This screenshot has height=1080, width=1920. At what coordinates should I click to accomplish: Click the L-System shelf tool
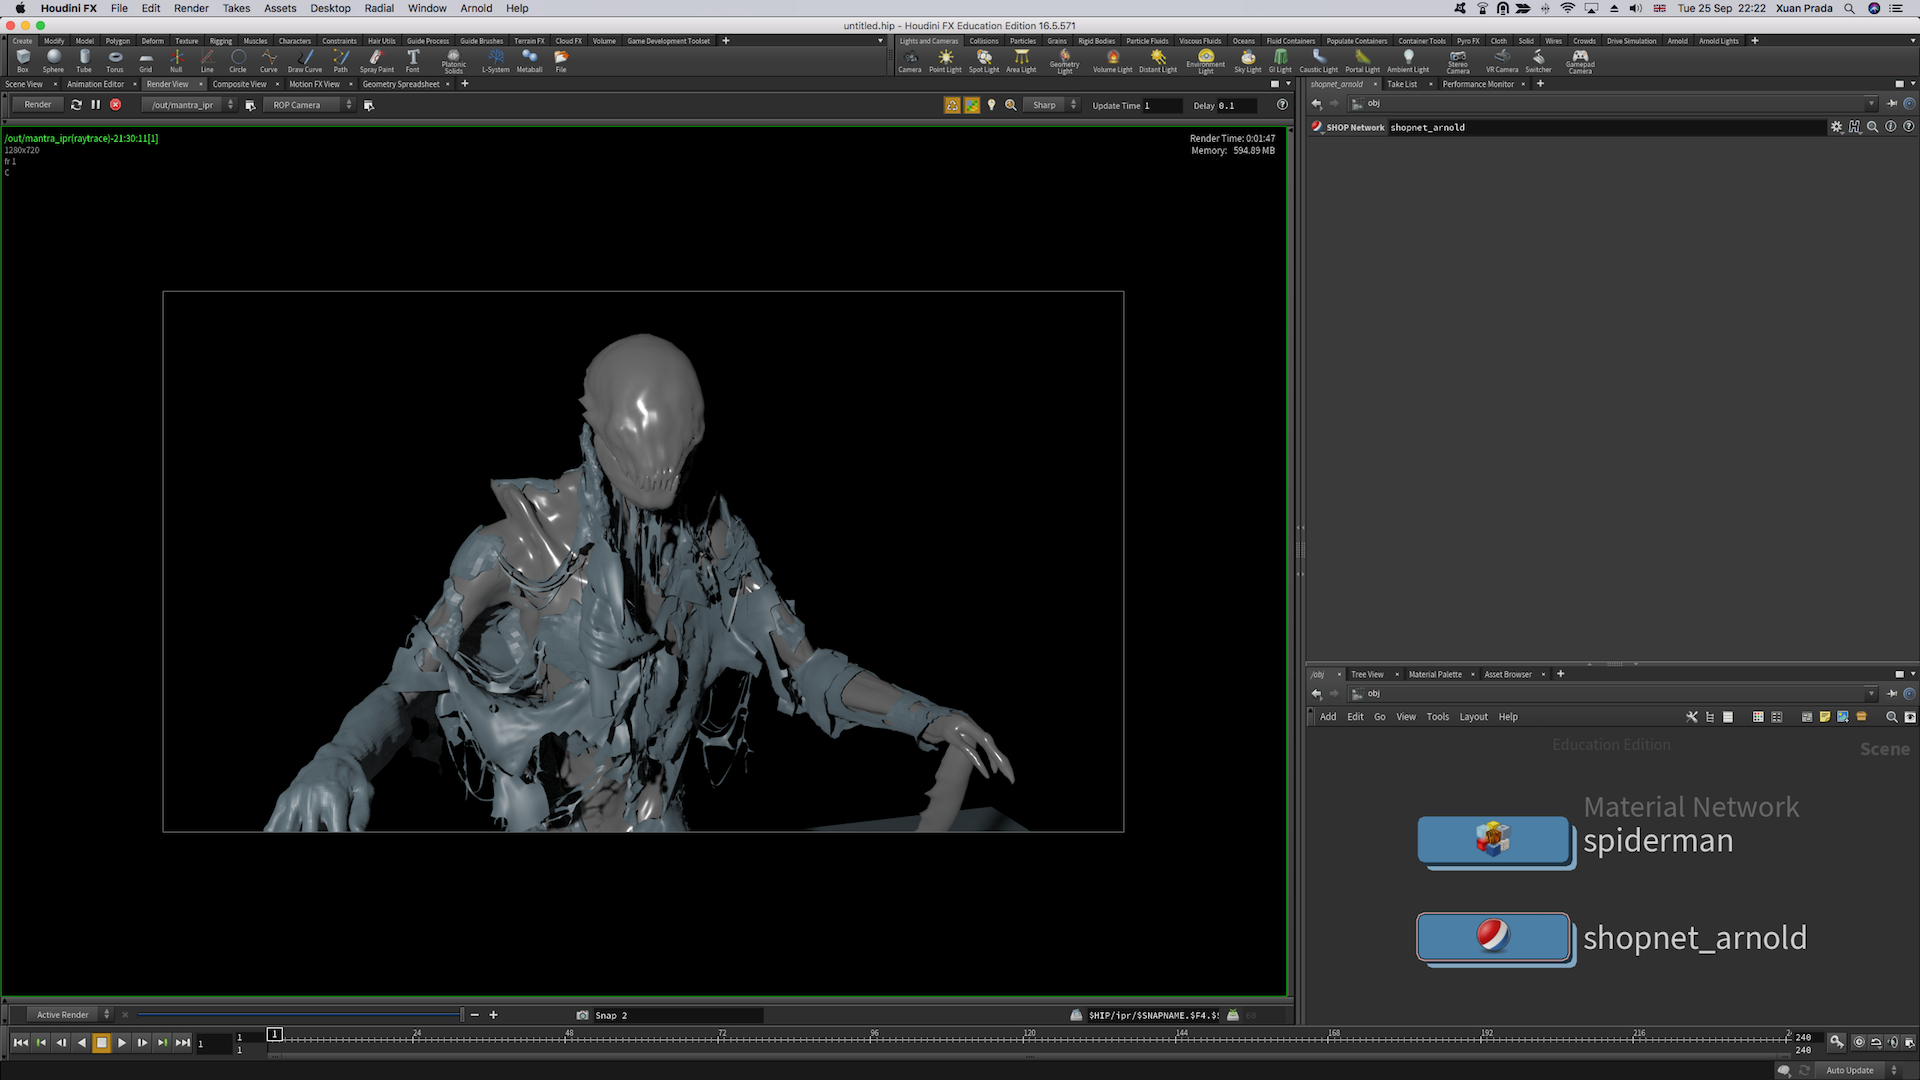[496, 61]
